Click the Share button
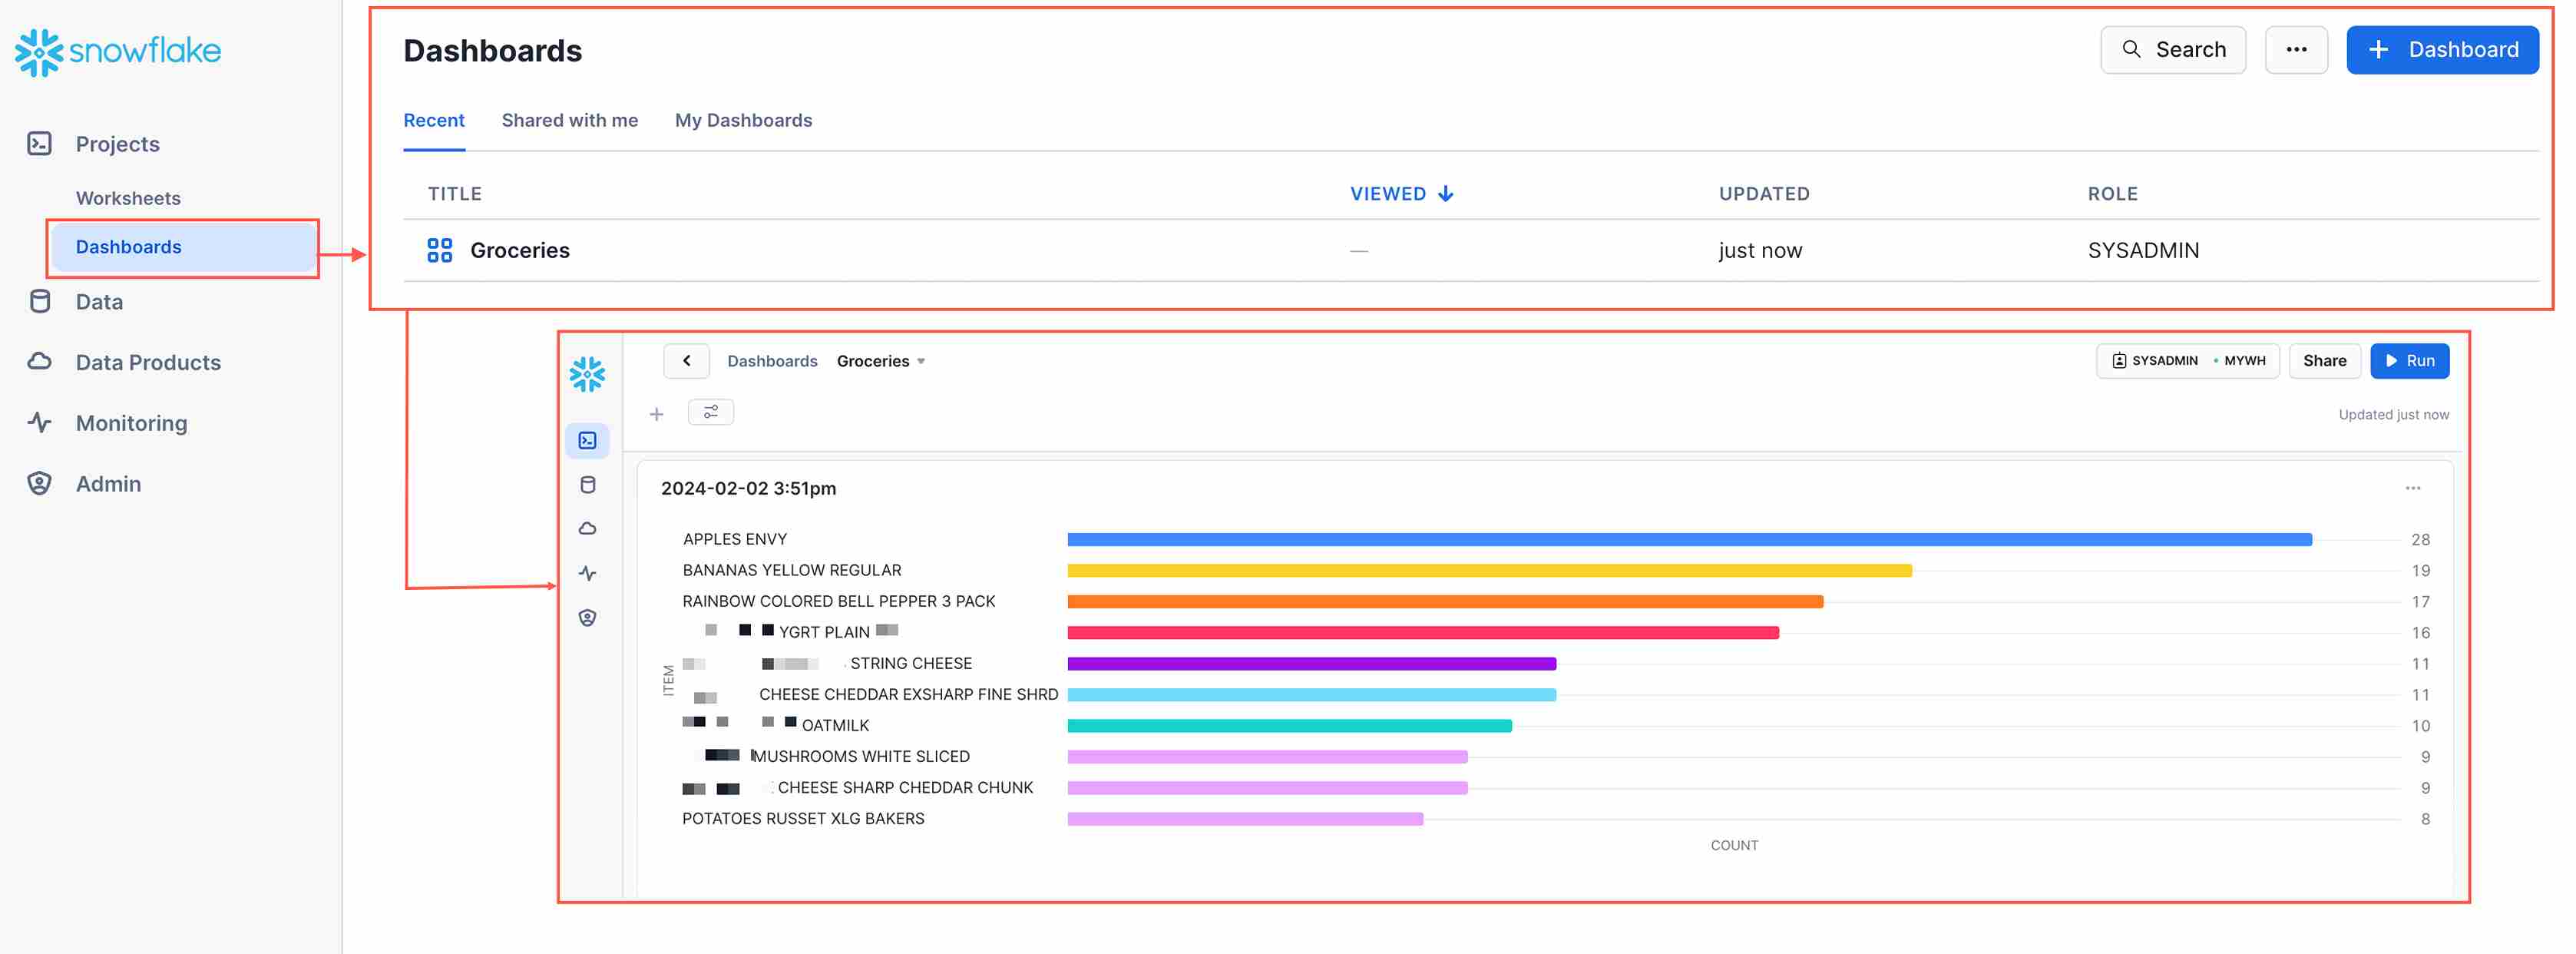This screenshot has height=954, width=2576. click(2324, 361)
